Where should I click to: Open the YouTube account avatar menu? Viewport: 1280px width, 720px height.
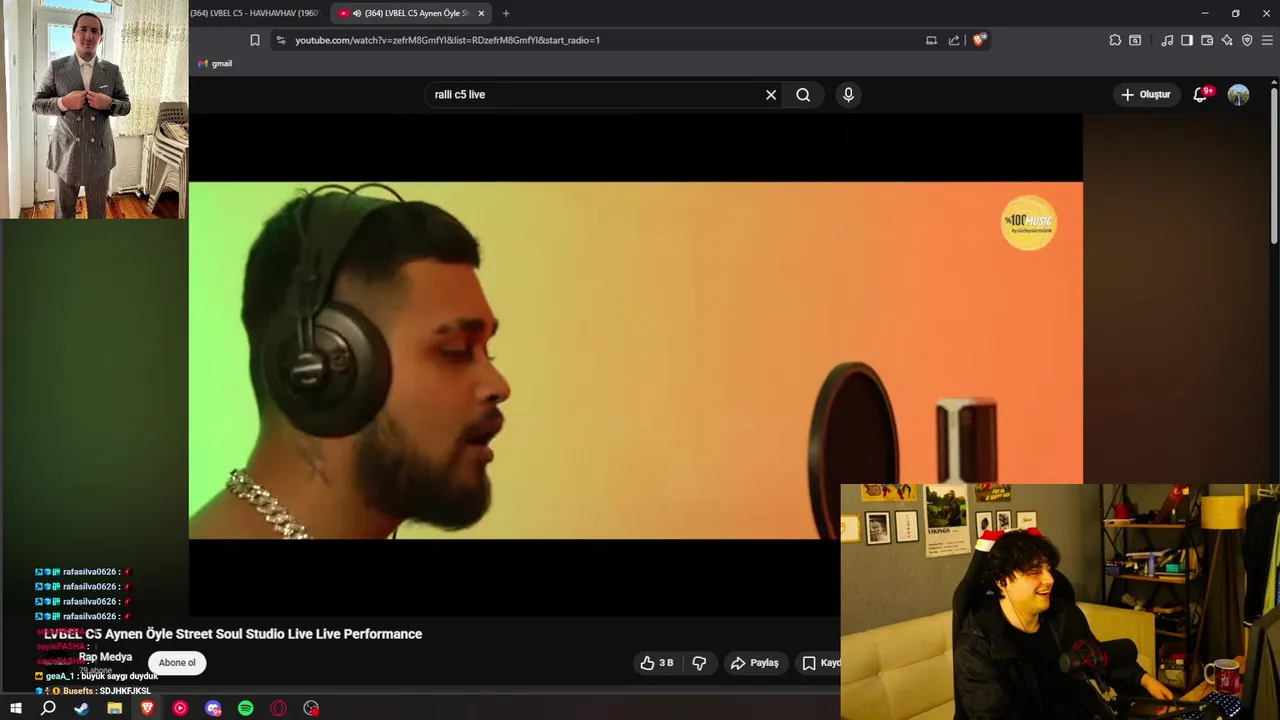(1239, 95)
